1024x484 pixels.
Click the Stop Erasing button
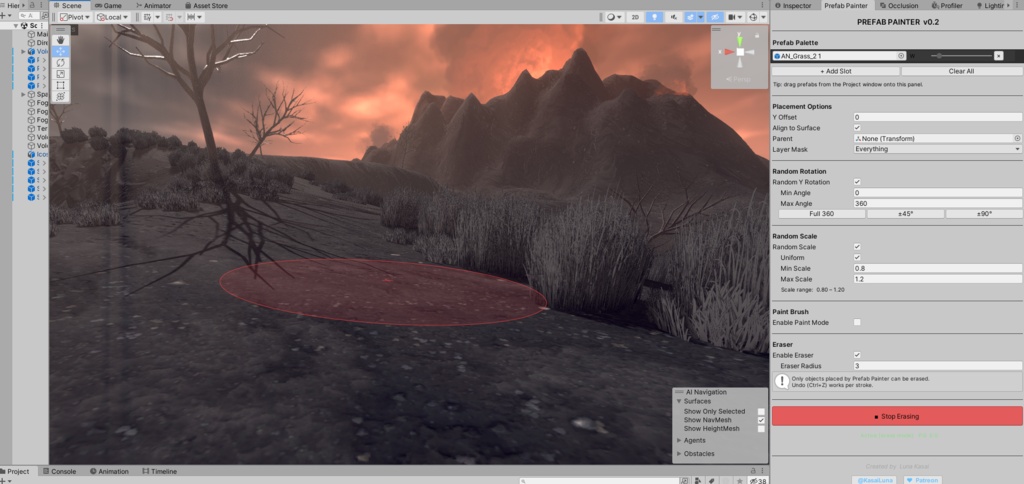(x=897, y=416)
